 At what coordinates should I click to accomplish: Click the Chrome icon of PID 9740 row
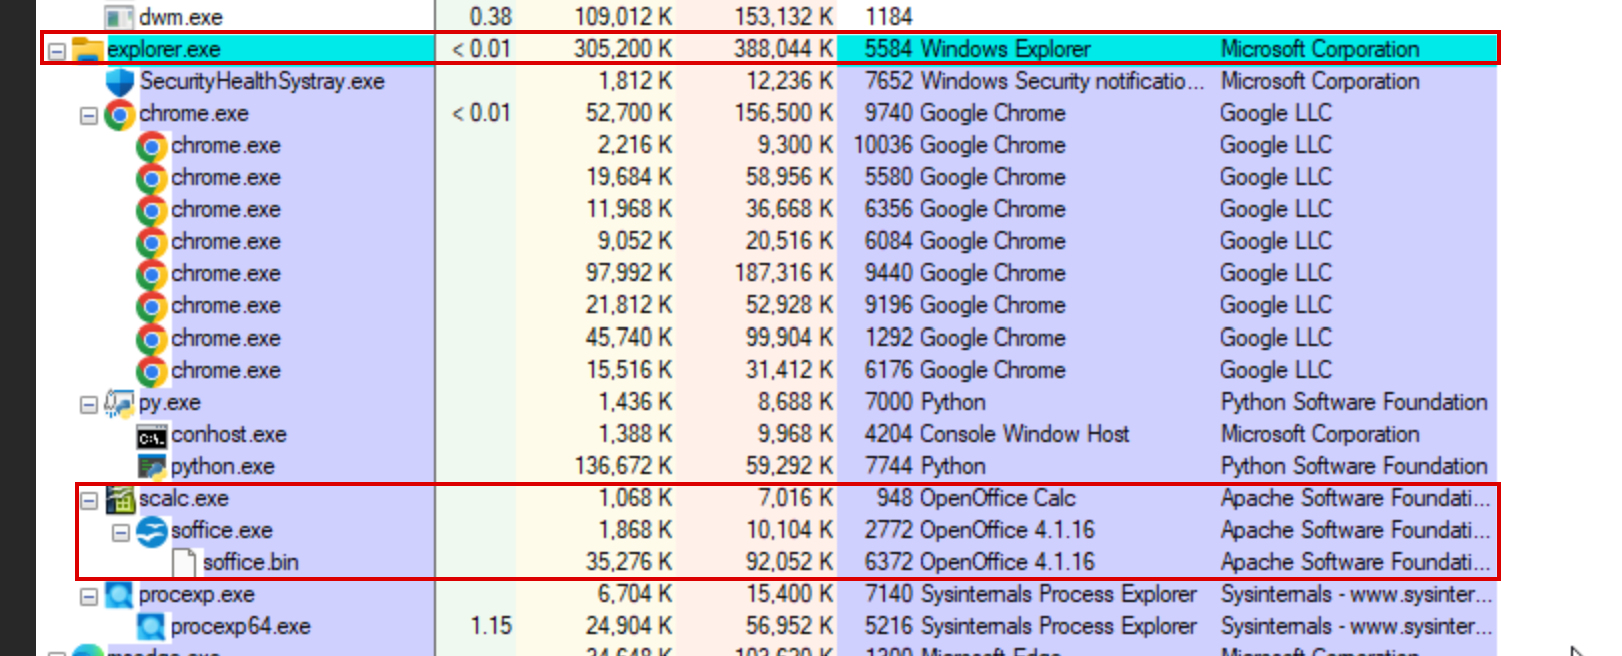point(120,114)
